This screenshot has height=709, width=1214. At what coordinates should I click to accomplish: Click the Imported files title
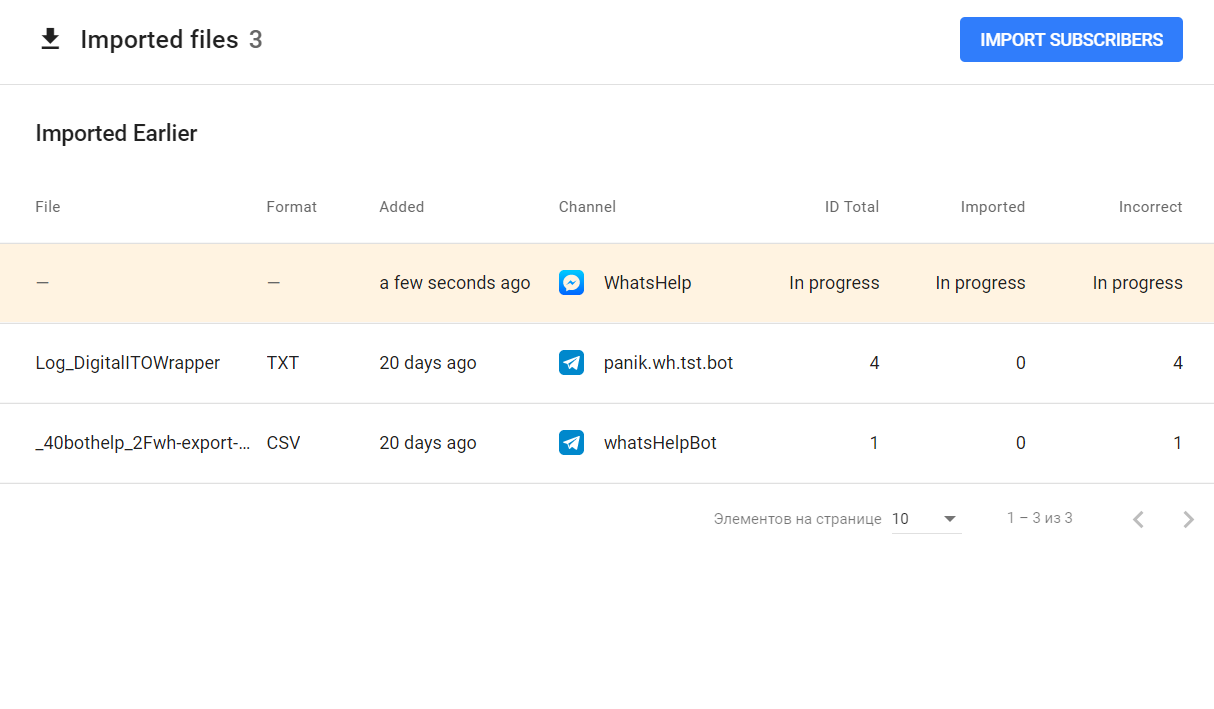159,40
